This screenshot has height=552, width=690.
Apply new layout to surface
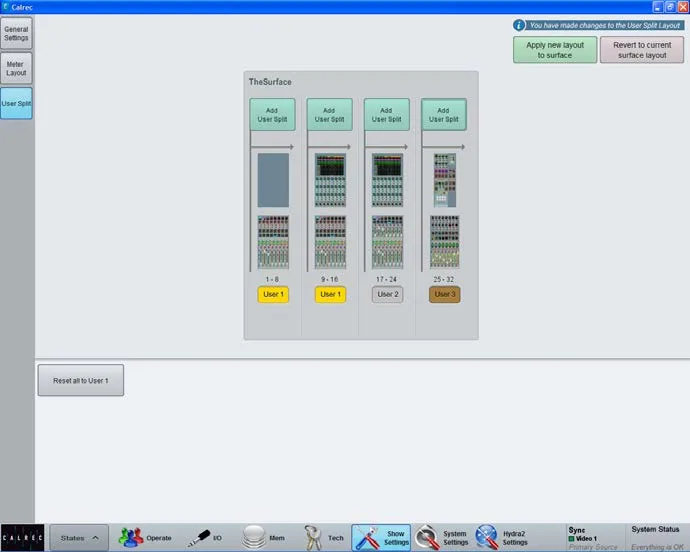(x=555, y=50)
